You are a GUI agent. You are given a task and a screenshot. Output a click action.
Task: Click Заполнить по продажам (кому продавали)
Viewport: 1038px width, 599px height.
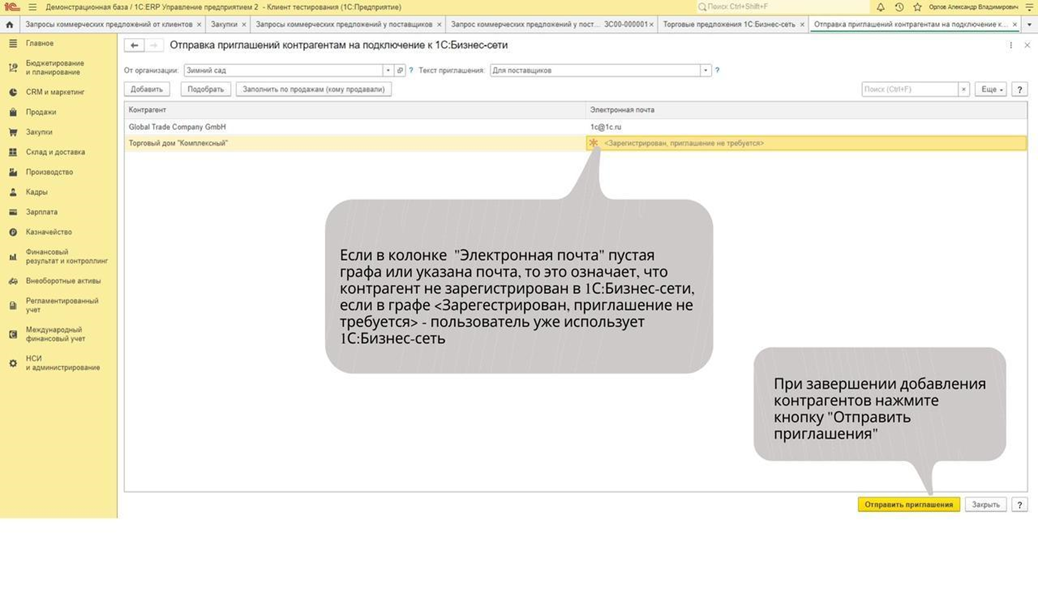(x=313, y=89)
